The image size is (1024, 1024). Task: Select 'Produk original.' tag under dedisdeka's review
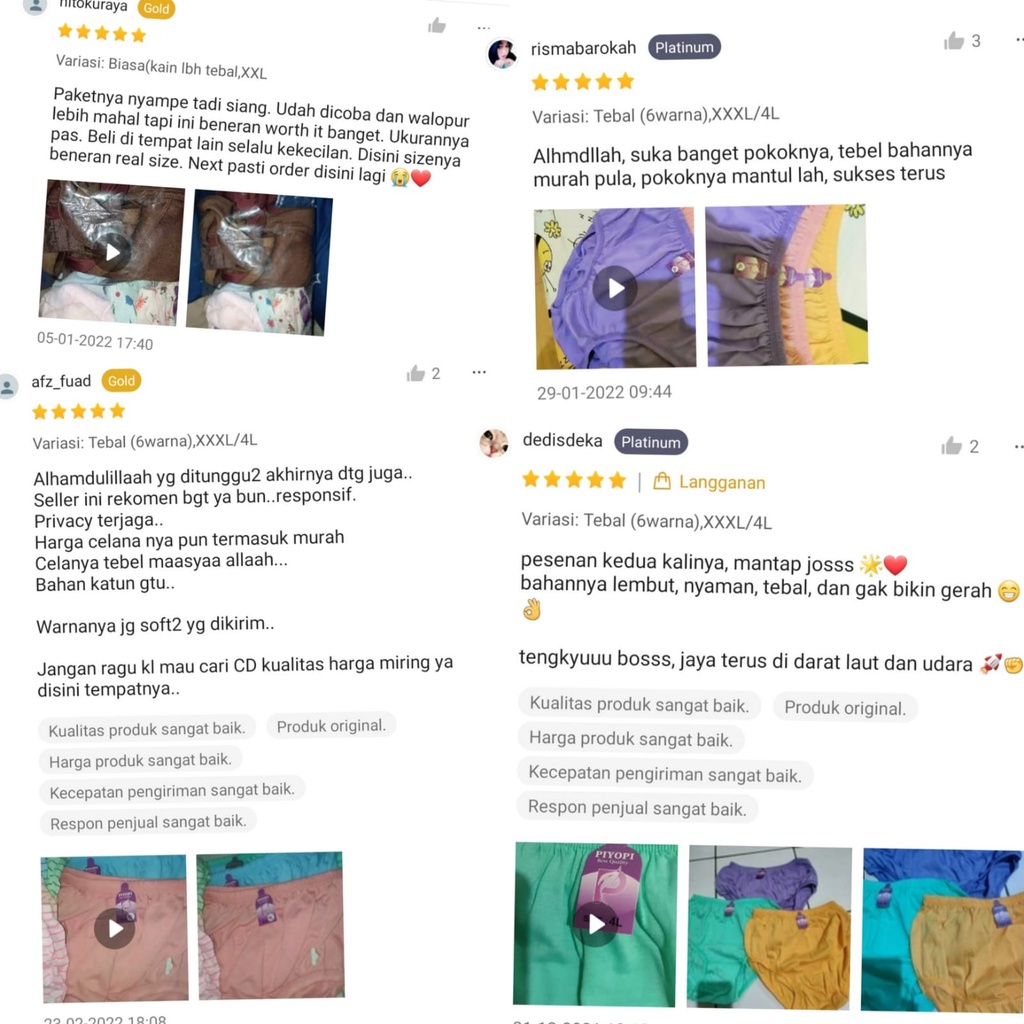[x=845, y=708]
